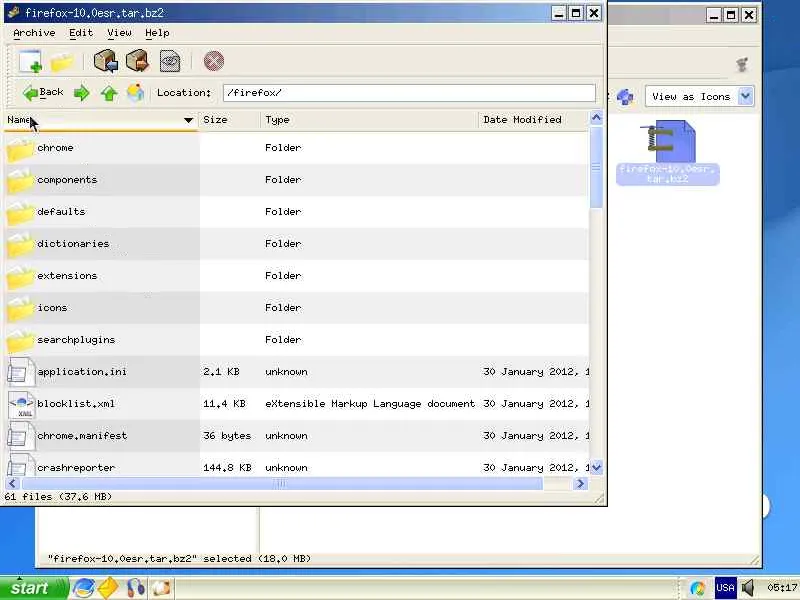This screenshot has width=800, height=600.
Task: Select the dictionaries folder icon
Action: point(20,246)
